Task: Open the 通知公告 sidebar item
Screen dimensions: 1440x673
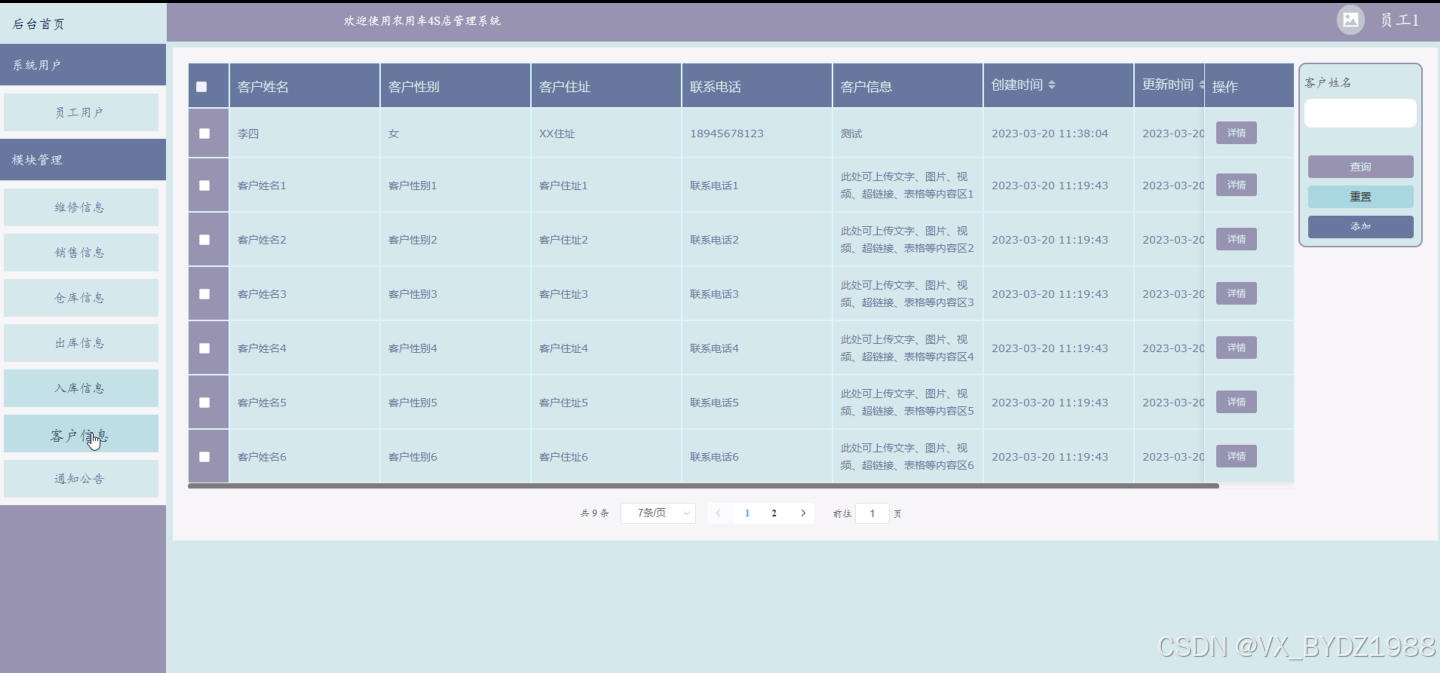Action: pos(81,479)
